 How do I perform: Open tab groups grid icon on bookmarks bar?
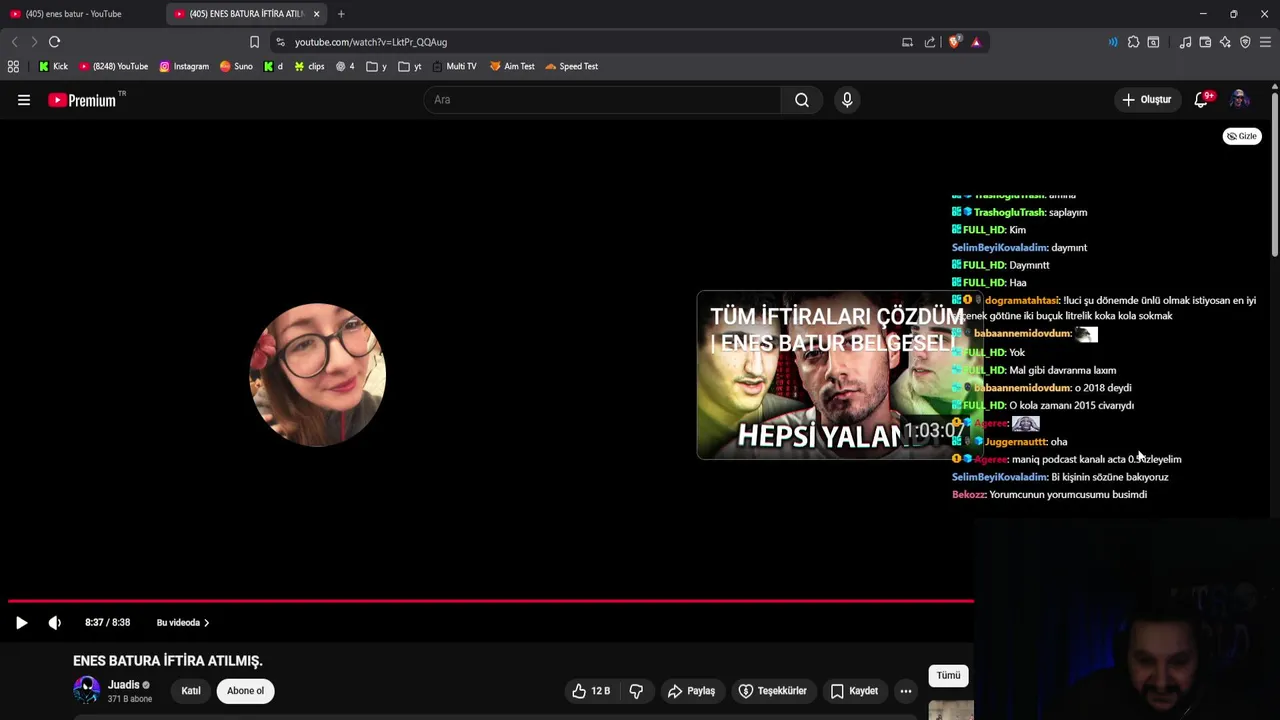tap(13, 66)
